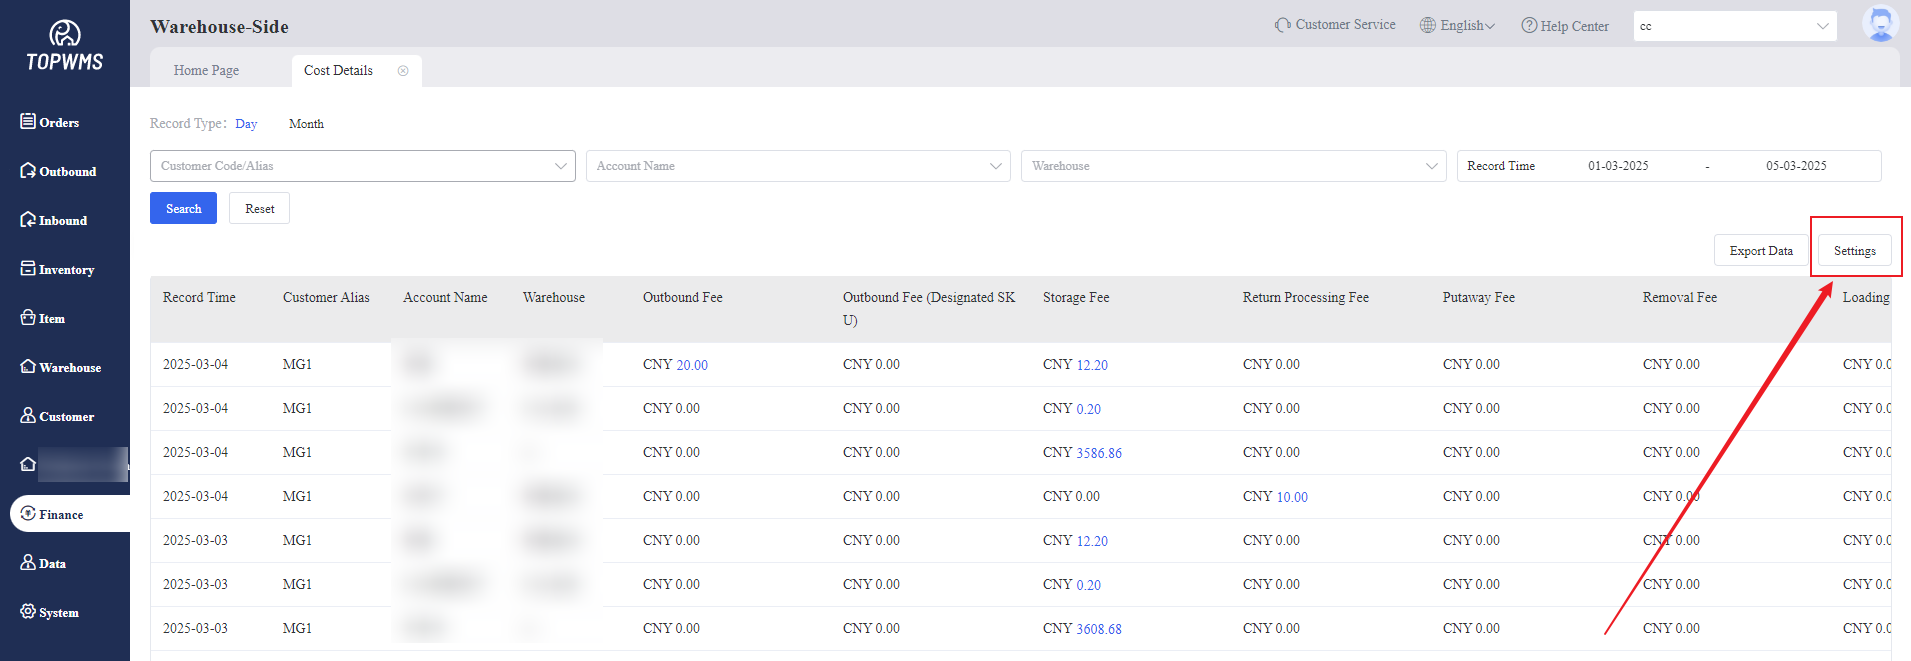The width and height of the screenshot is (1911, 661).
Task: Switch to the Home Page tab
Action: (206, 71)
